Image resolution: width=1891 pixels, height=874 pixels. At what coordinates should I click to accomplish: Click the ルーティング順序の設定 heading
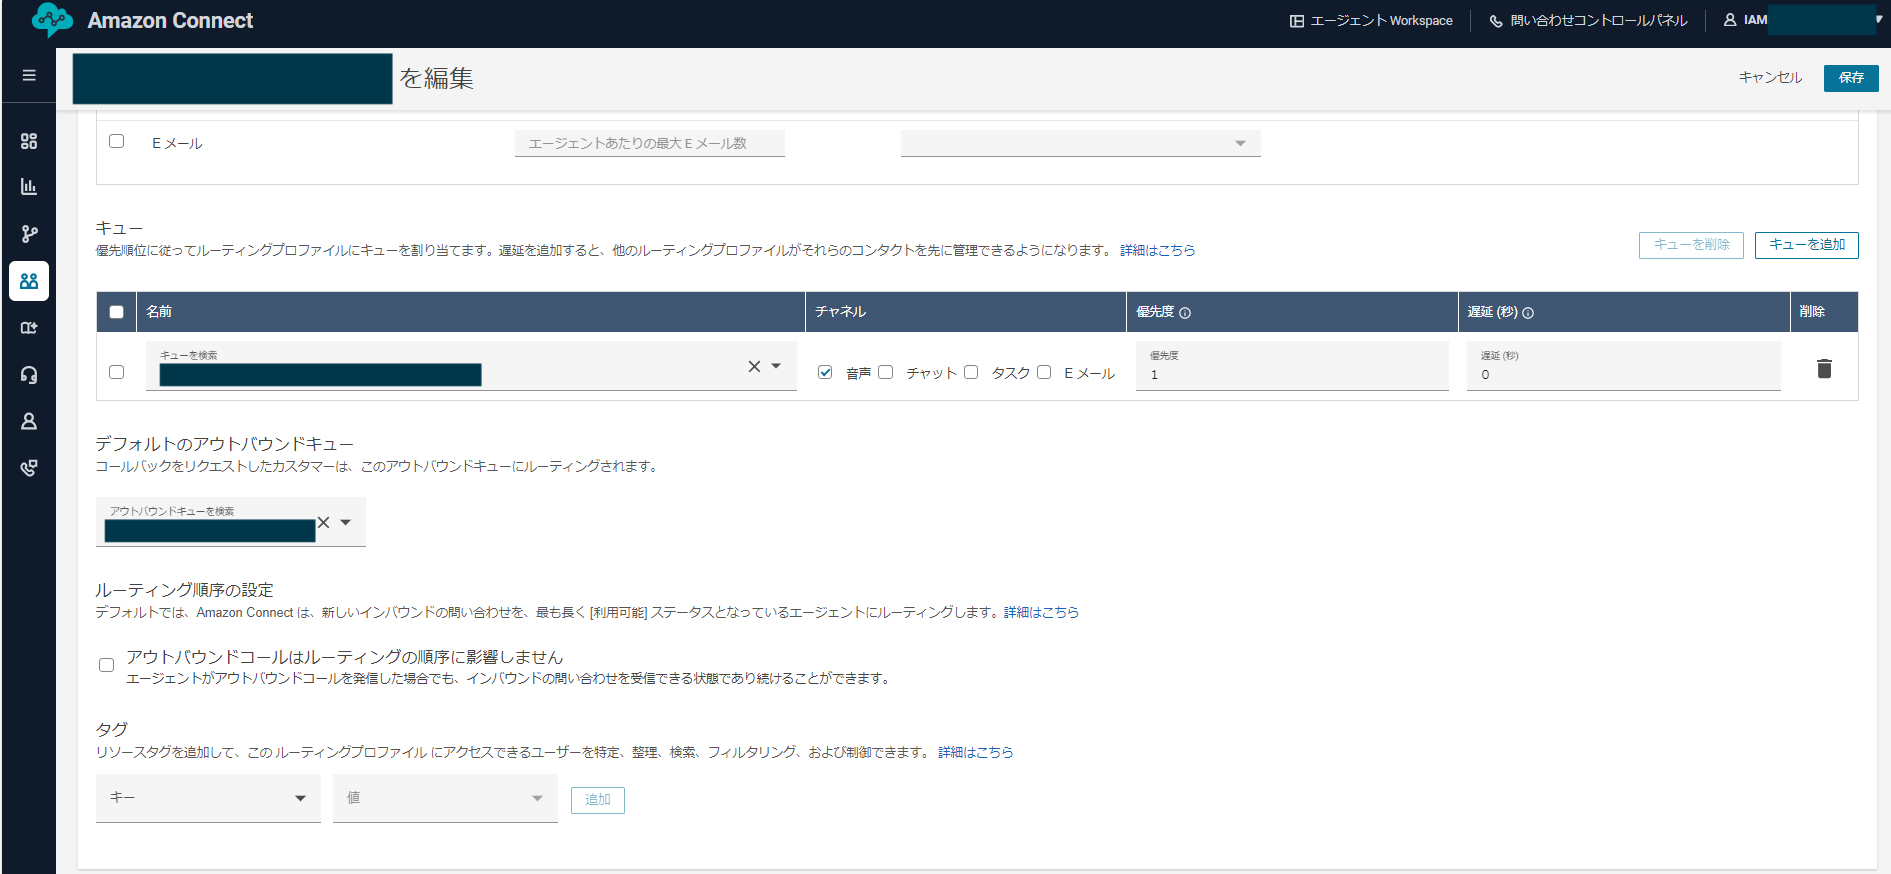(185, 590)
